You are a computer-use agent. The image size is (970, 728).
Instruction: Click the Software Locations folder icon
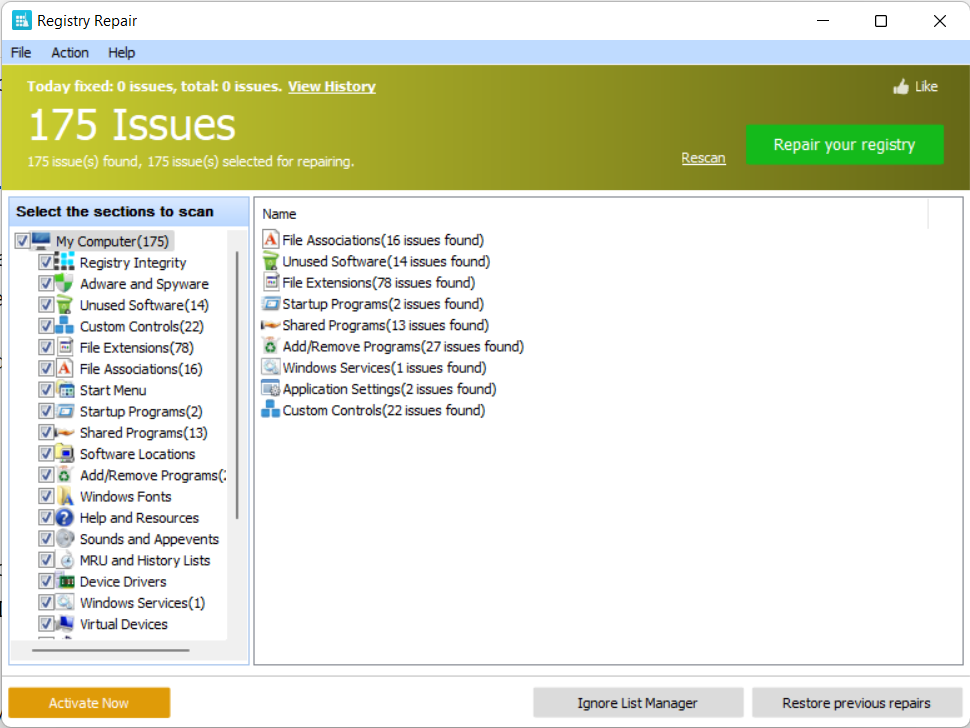64,453
